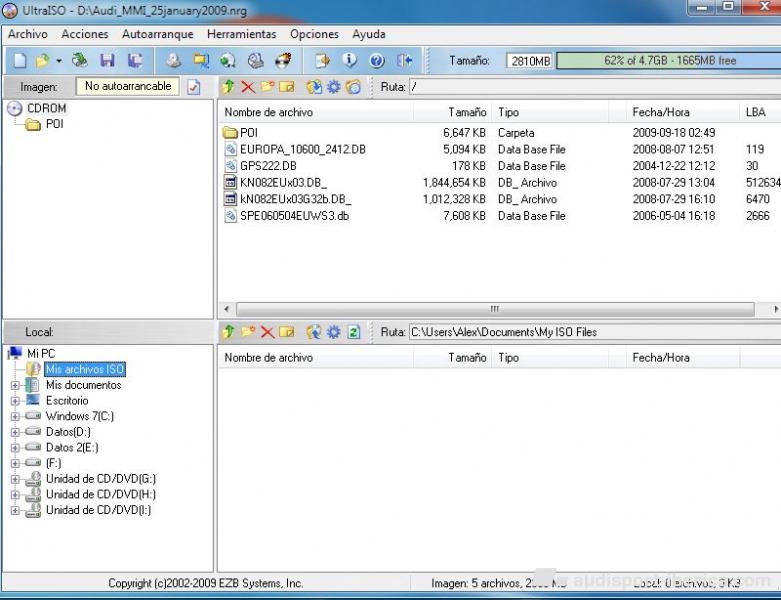Image resolution: width=781 pixels, height=600 pixels.
Task: Click the red delete icon in image pane toolbar
Action: (x=248, y=87)
